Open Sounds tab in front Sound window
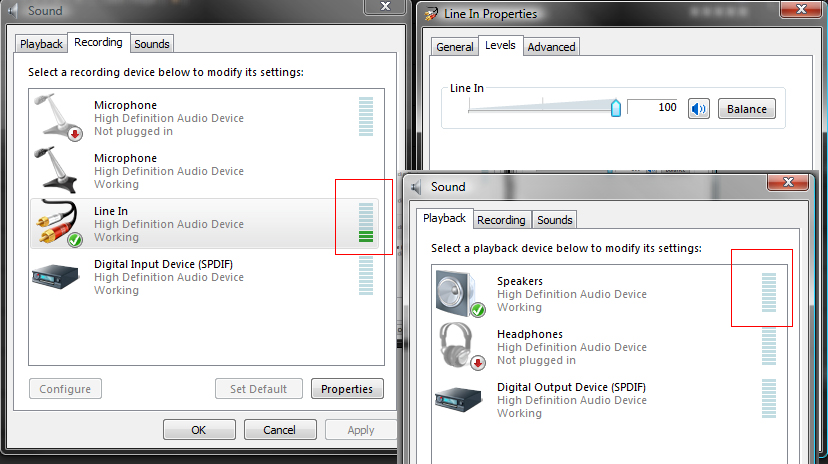The width and height of the screenshot is (828, 464). pos(554,220)
